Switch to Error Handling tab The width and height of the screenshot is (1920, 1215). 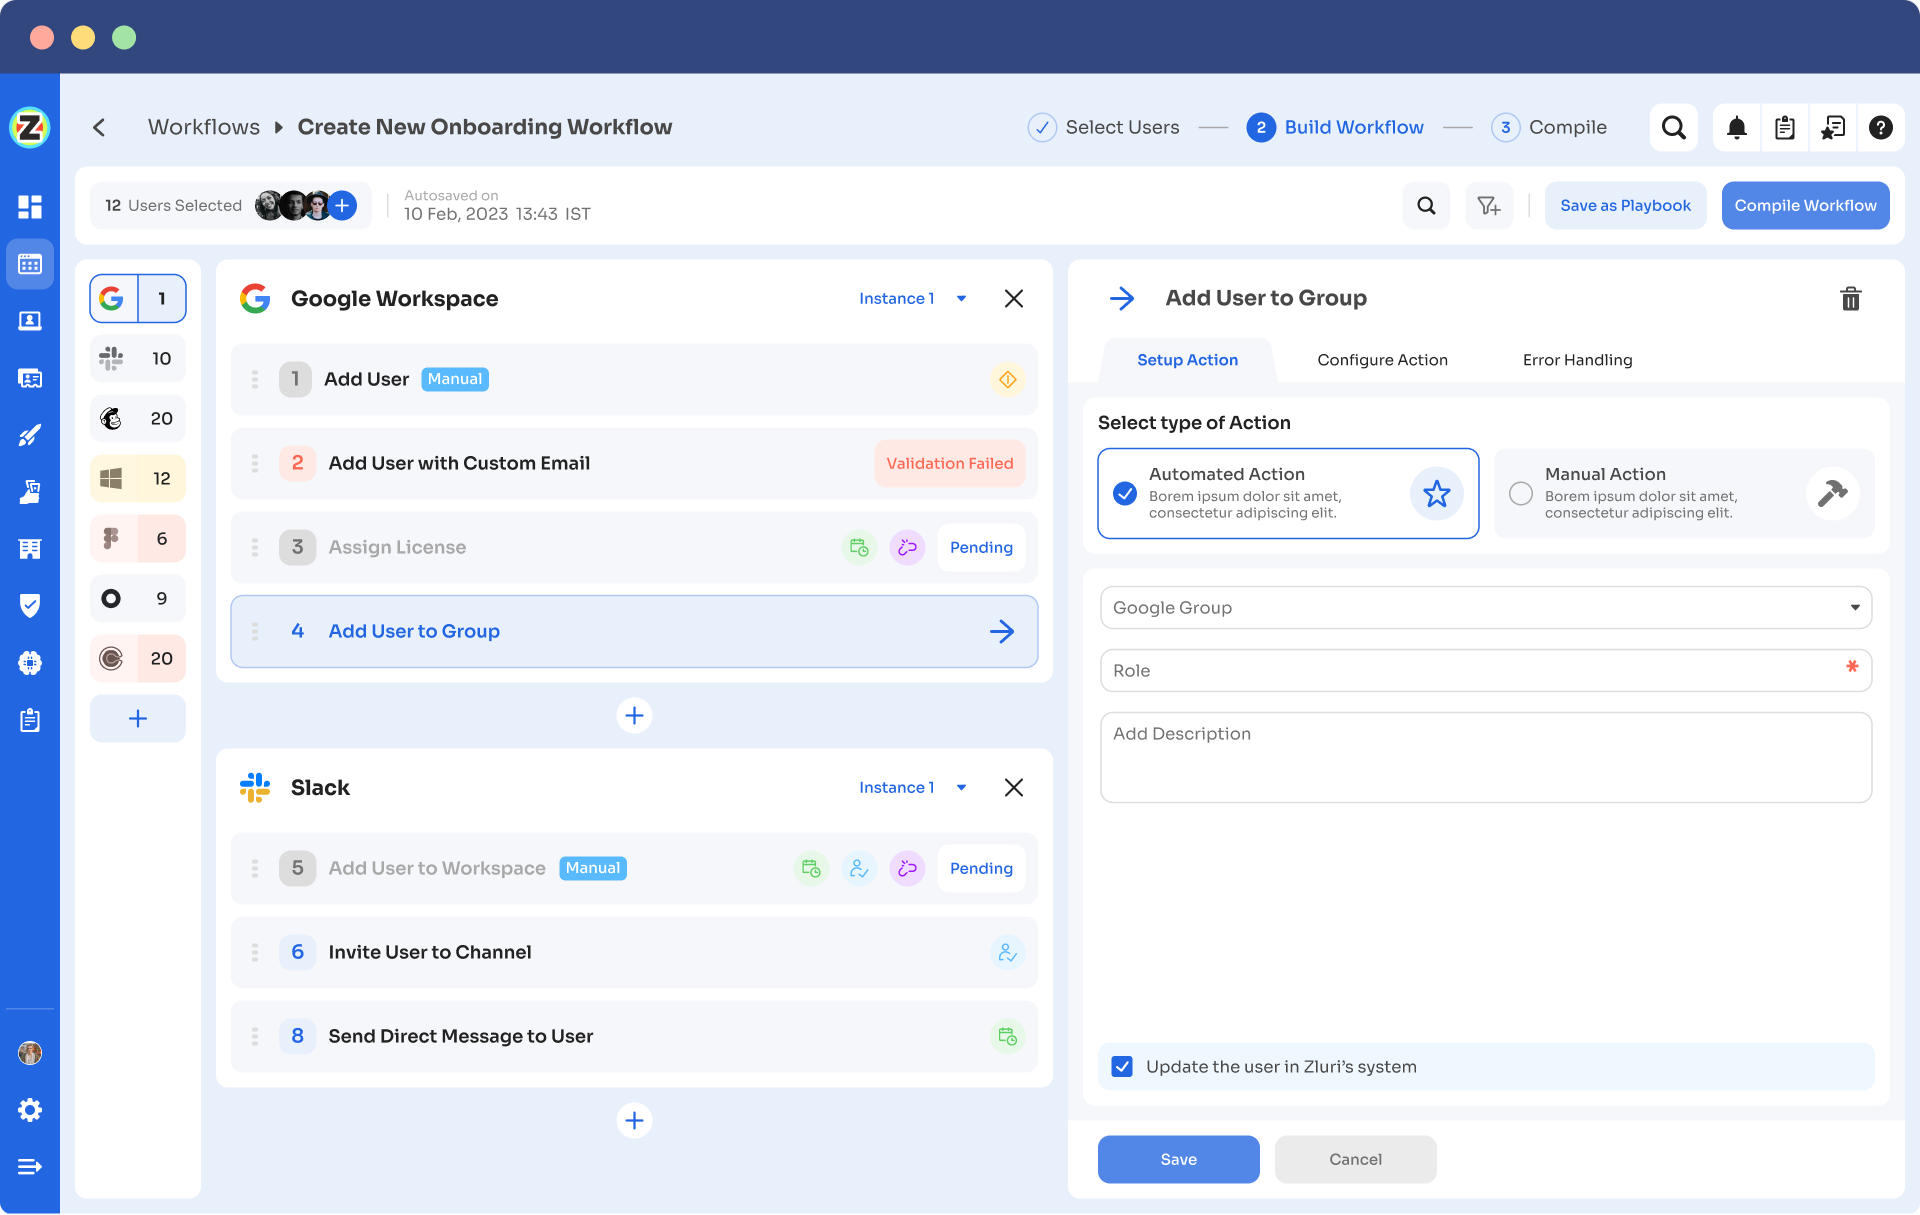coord(1577,360)
